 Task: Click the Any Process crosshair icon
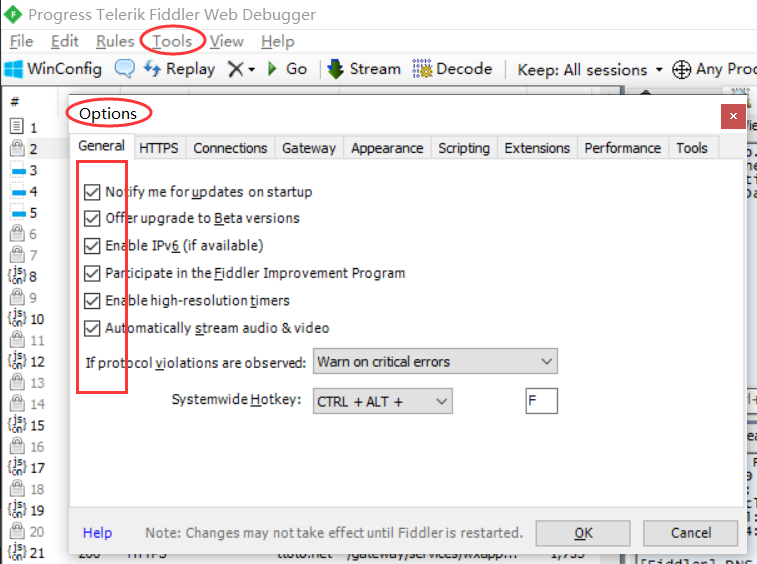(681, 70)
